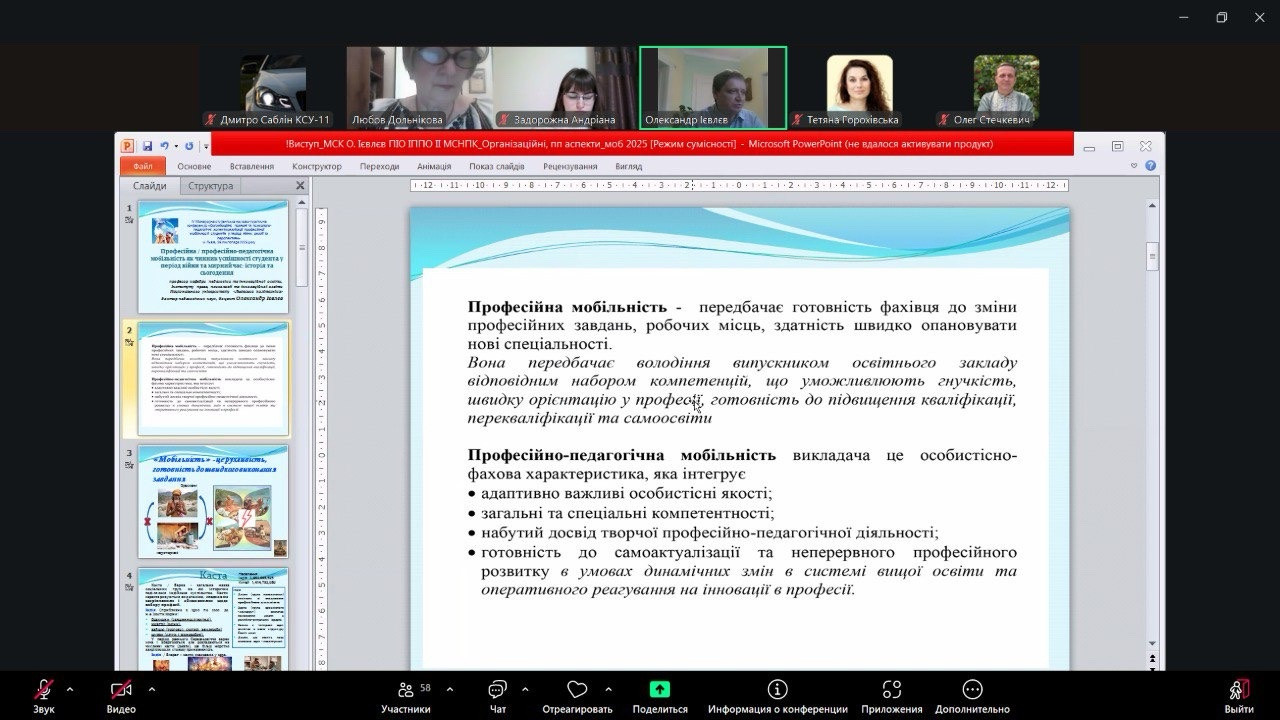1280x720 pixels.
Task: Open the Участники participants list
Action: [x=406, y=690]
